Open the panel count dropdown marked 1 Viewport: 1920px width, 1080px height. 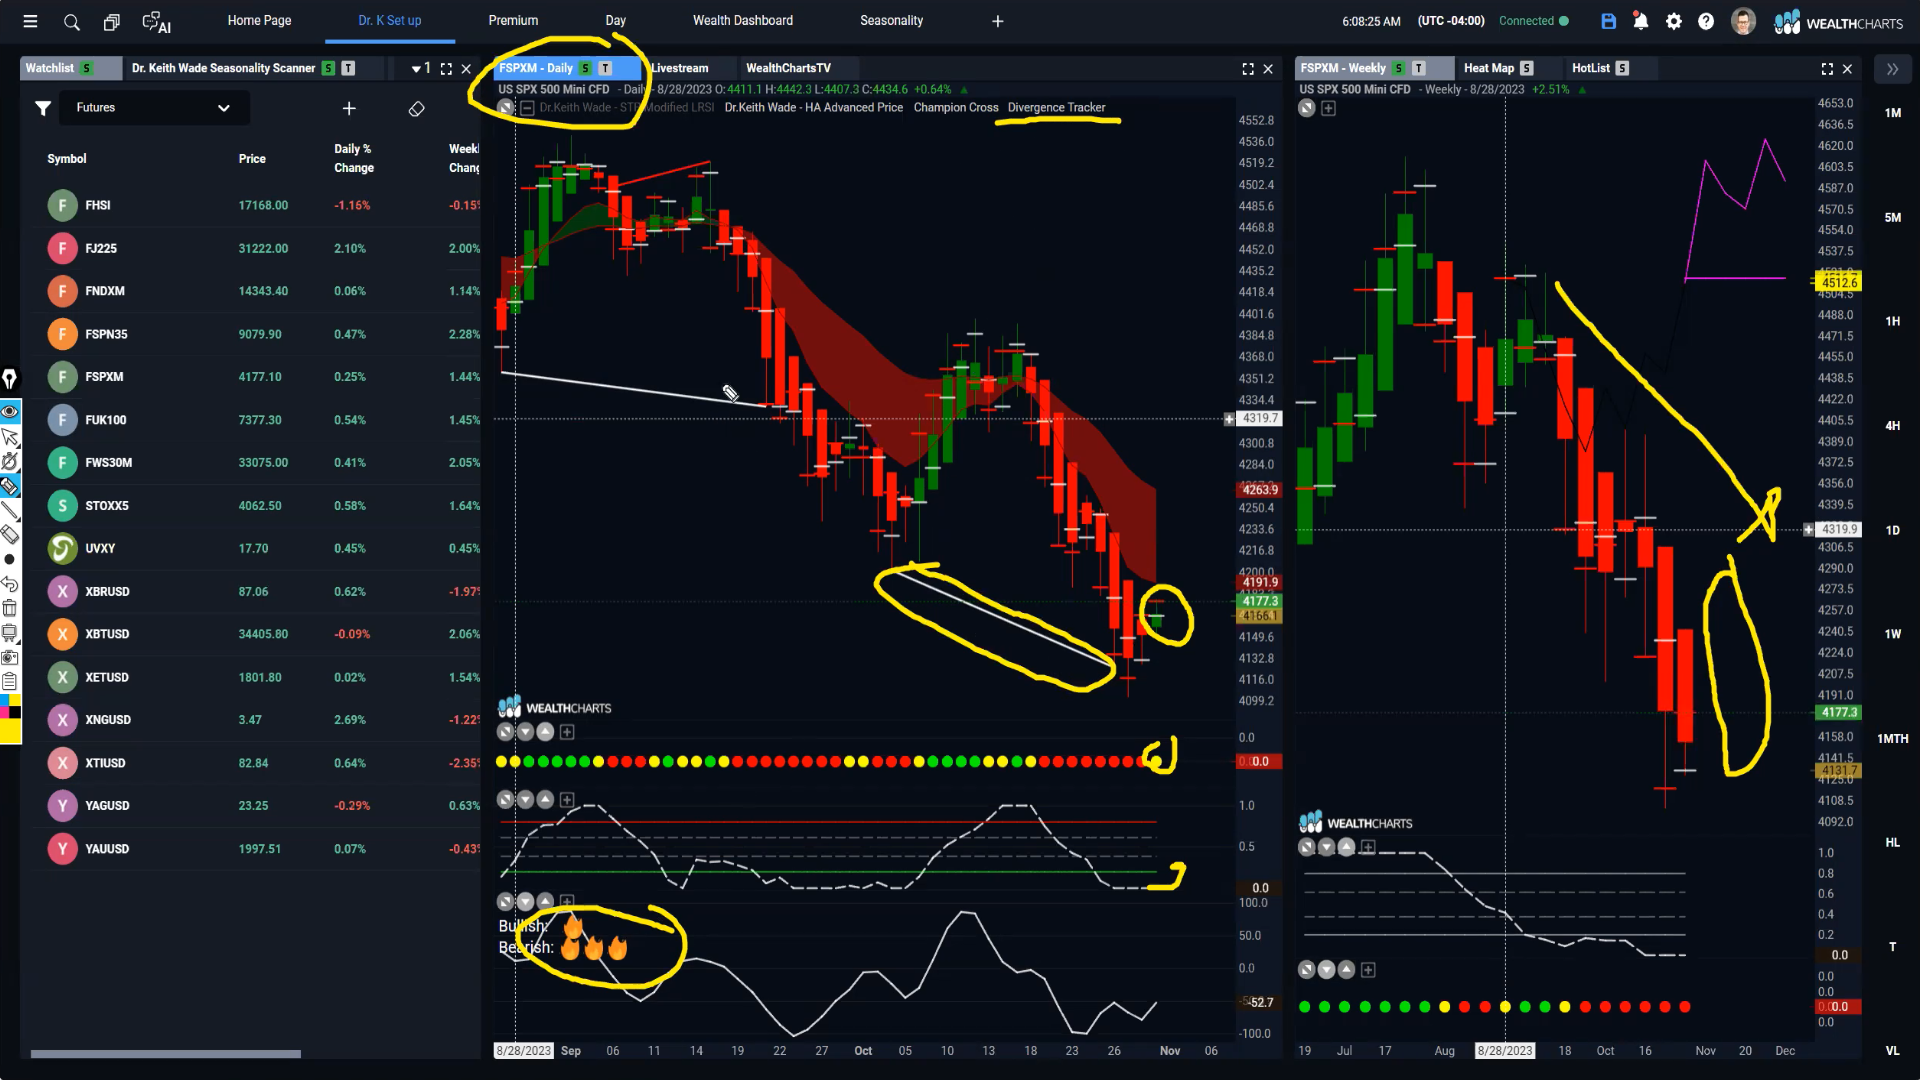pos(421,68)
